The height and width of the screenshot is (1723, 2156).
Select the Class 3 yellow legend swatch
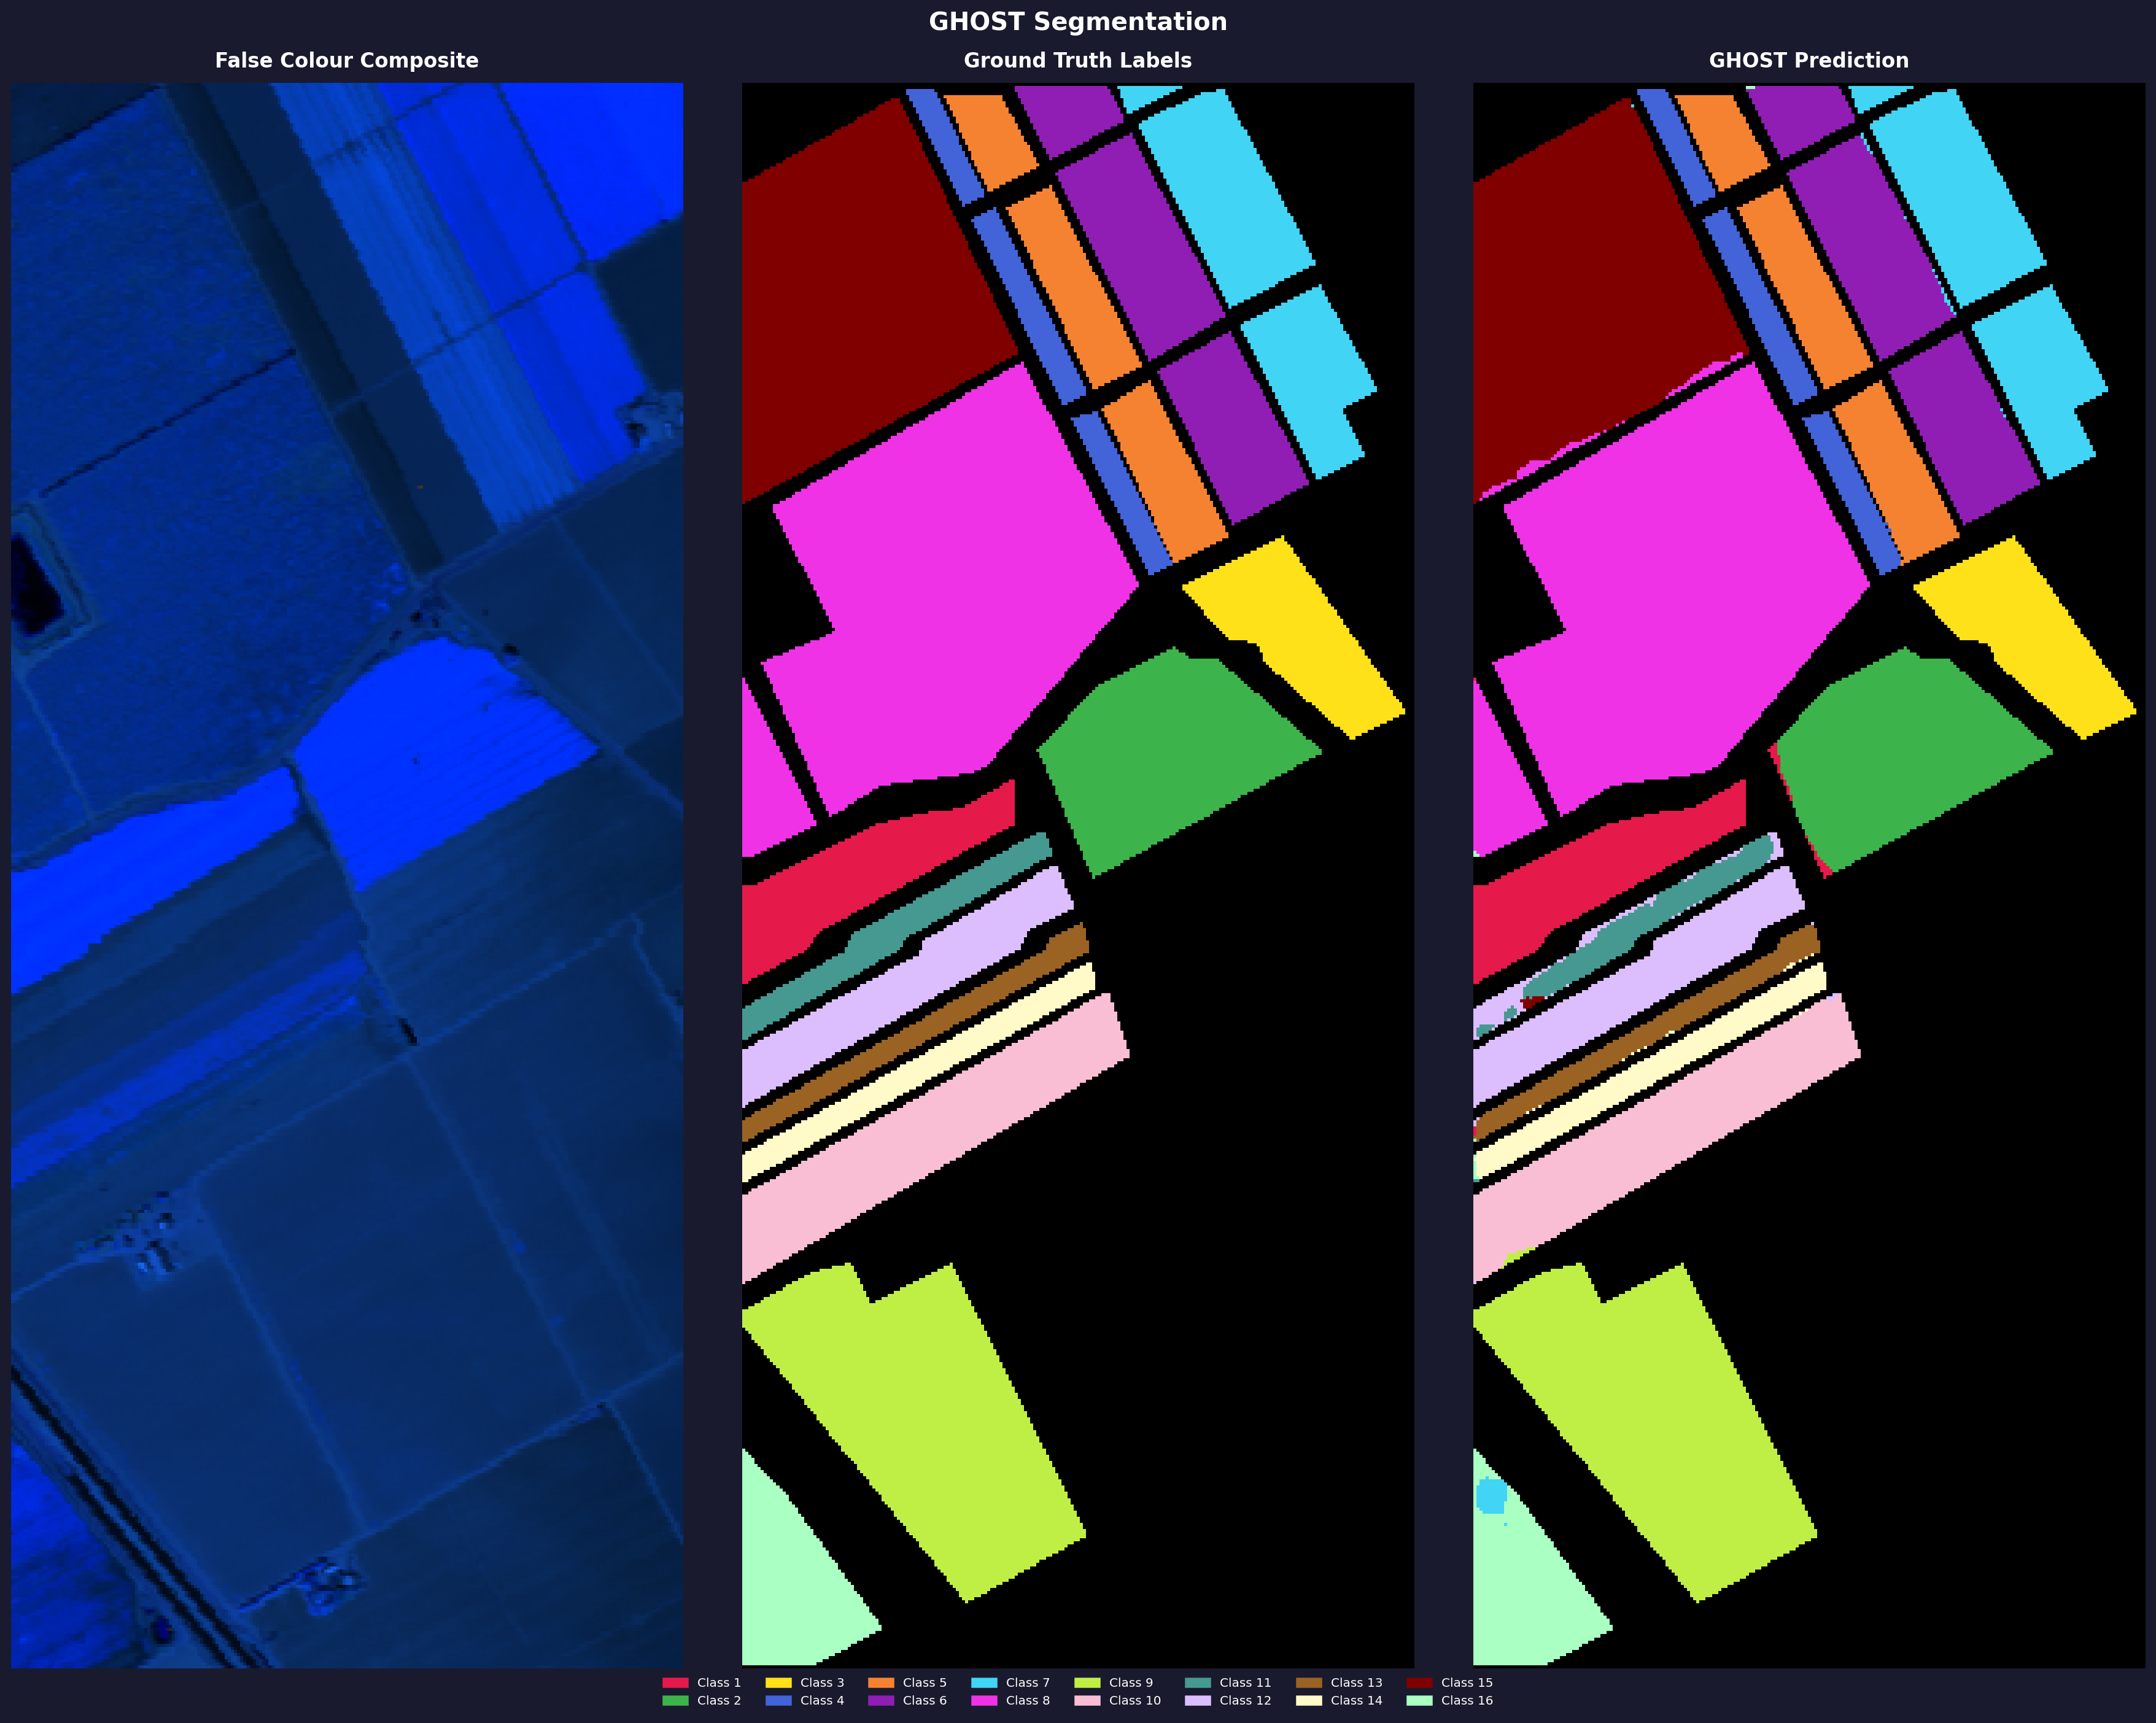[x=778, y=1683]
